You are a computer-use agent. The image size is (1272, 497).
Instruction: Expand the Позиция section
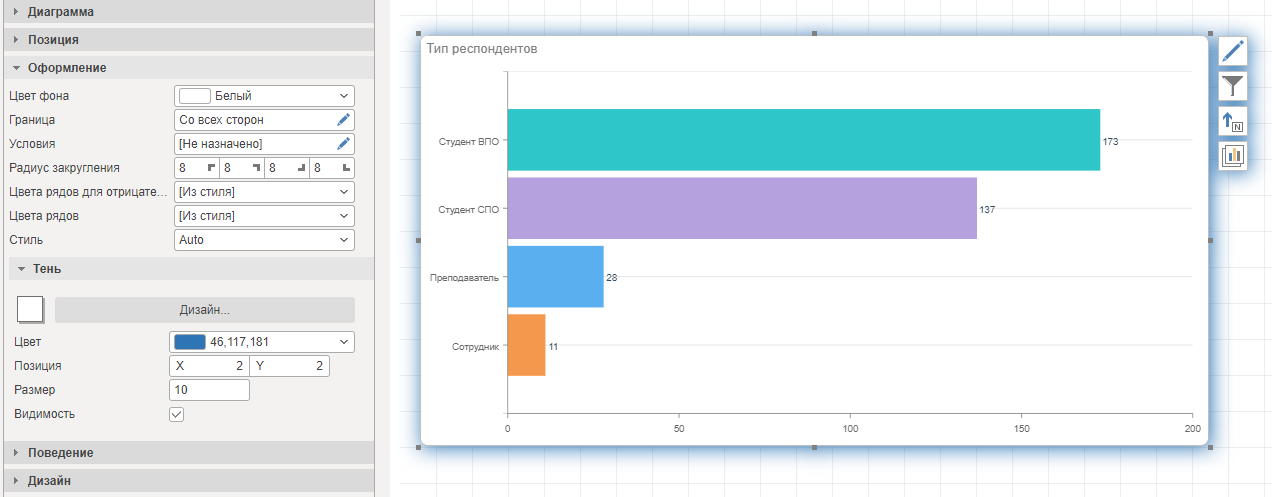(x=53, y=40)
